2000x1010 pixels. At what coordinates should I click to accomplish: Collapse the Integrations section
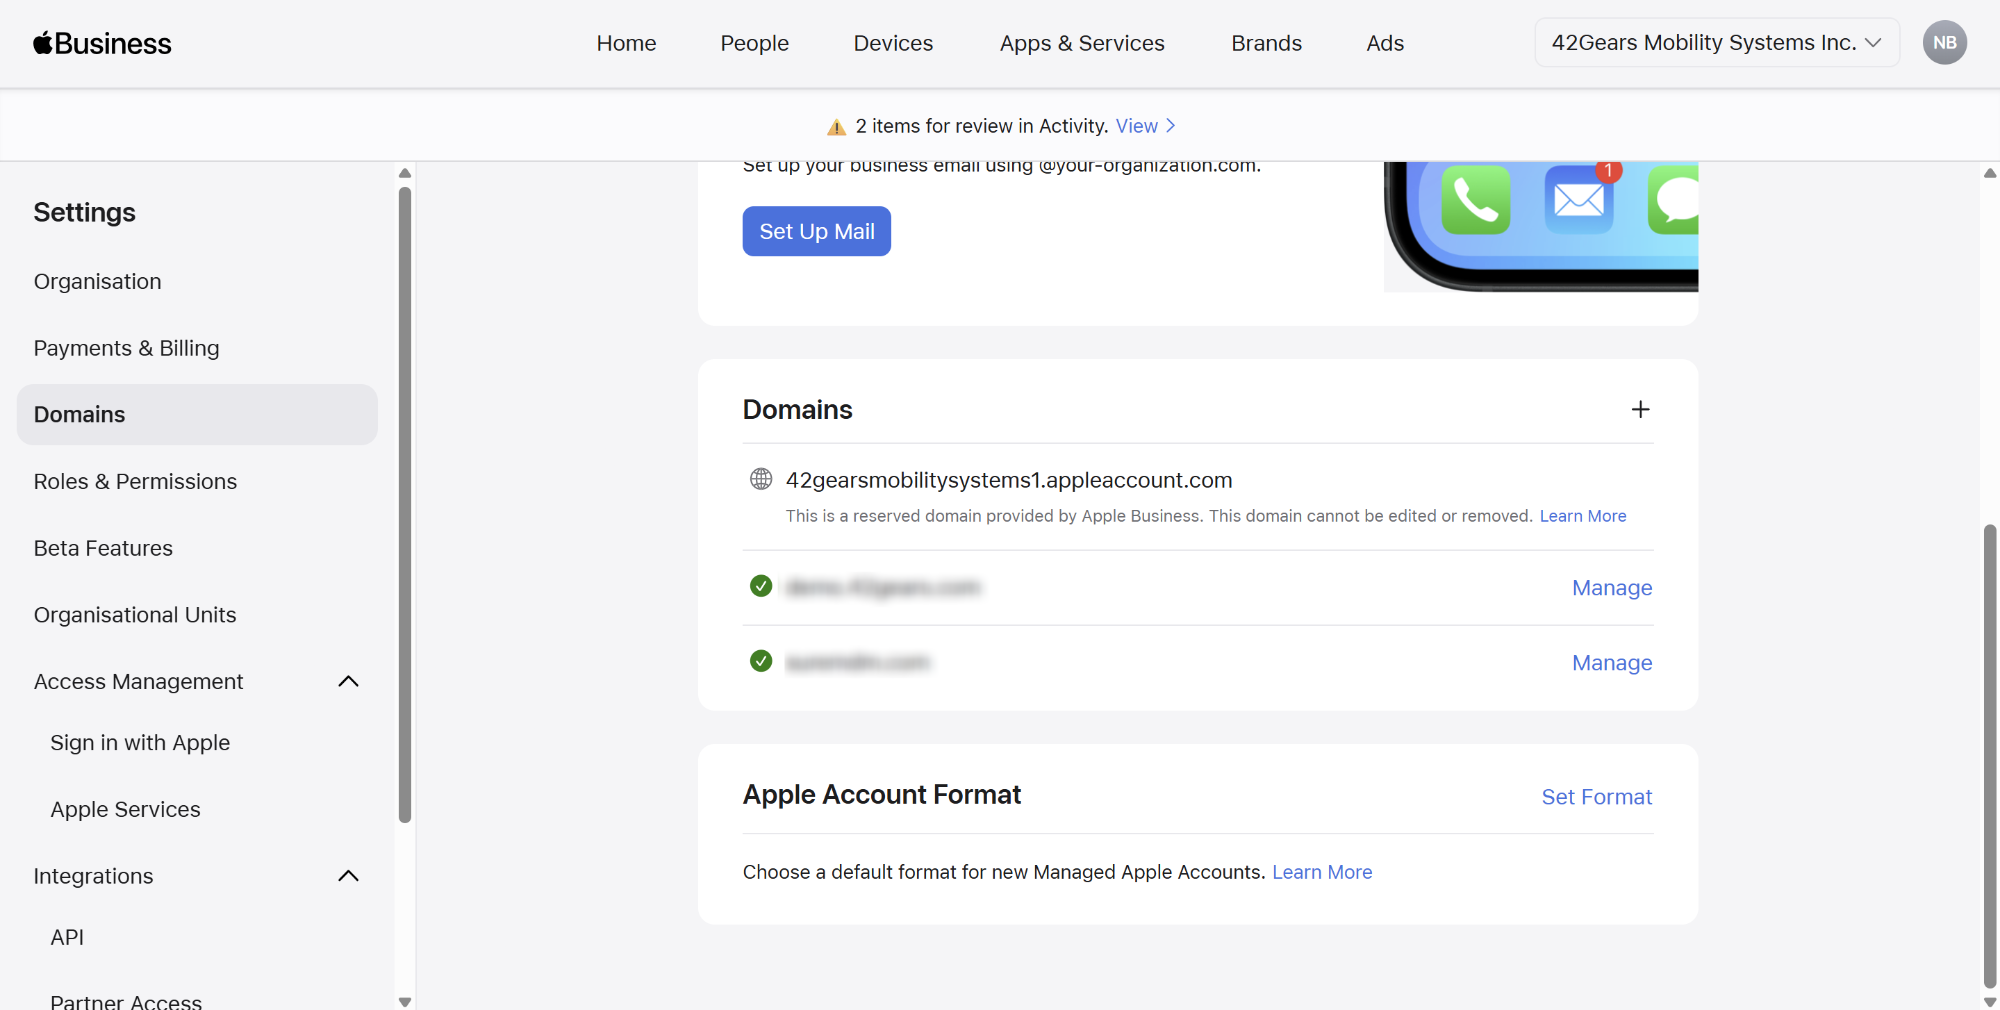click(x=348, y=876)
